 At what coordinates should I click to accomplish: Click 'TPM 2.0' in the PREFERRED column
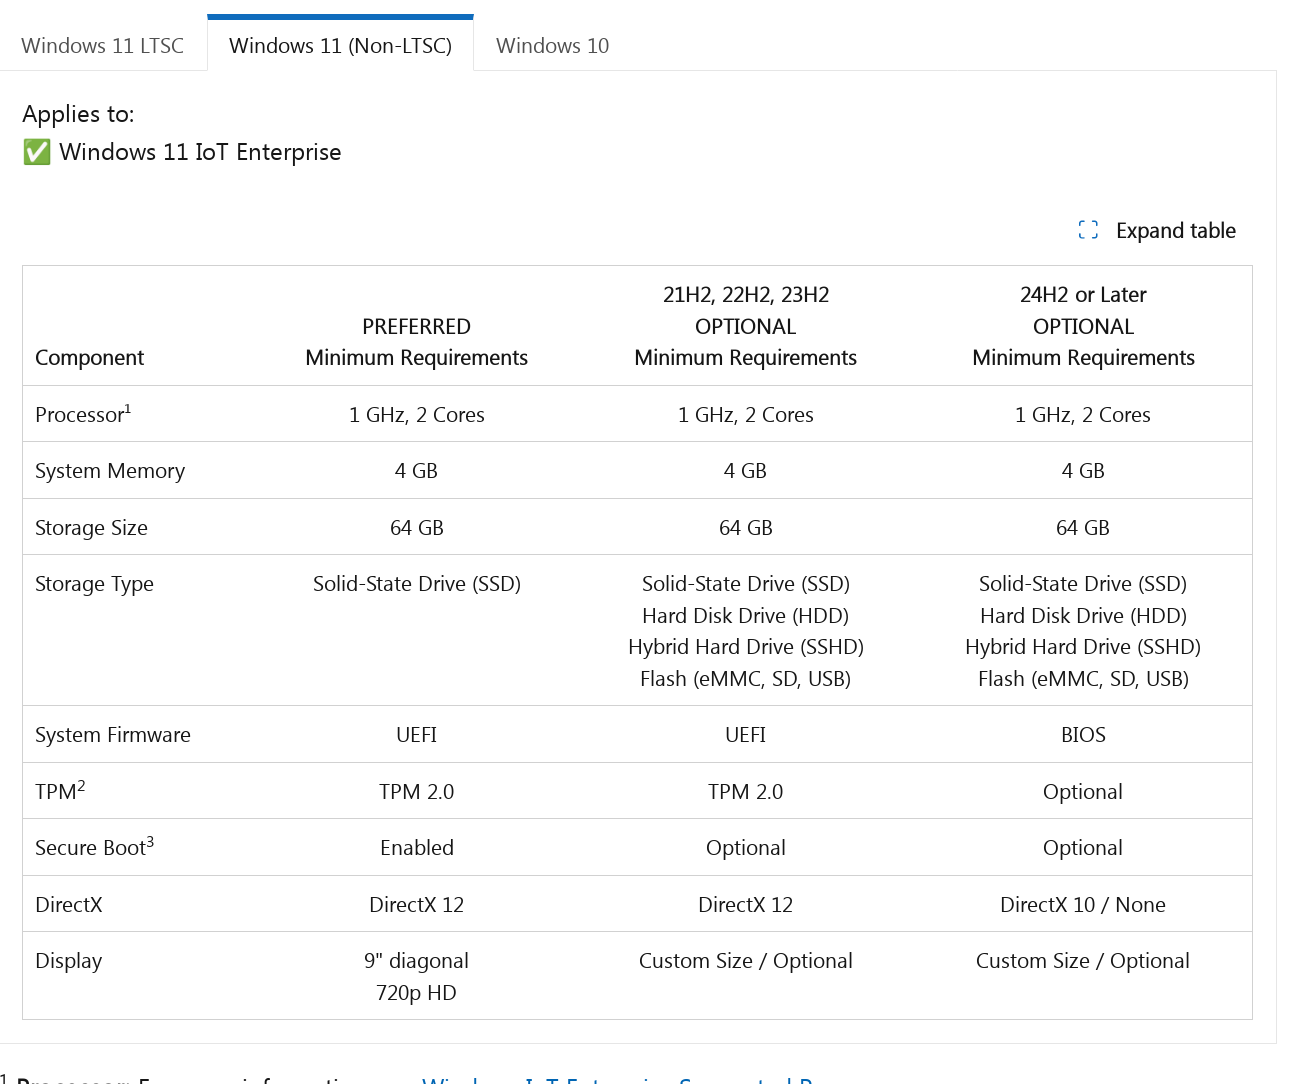point(416,792)
